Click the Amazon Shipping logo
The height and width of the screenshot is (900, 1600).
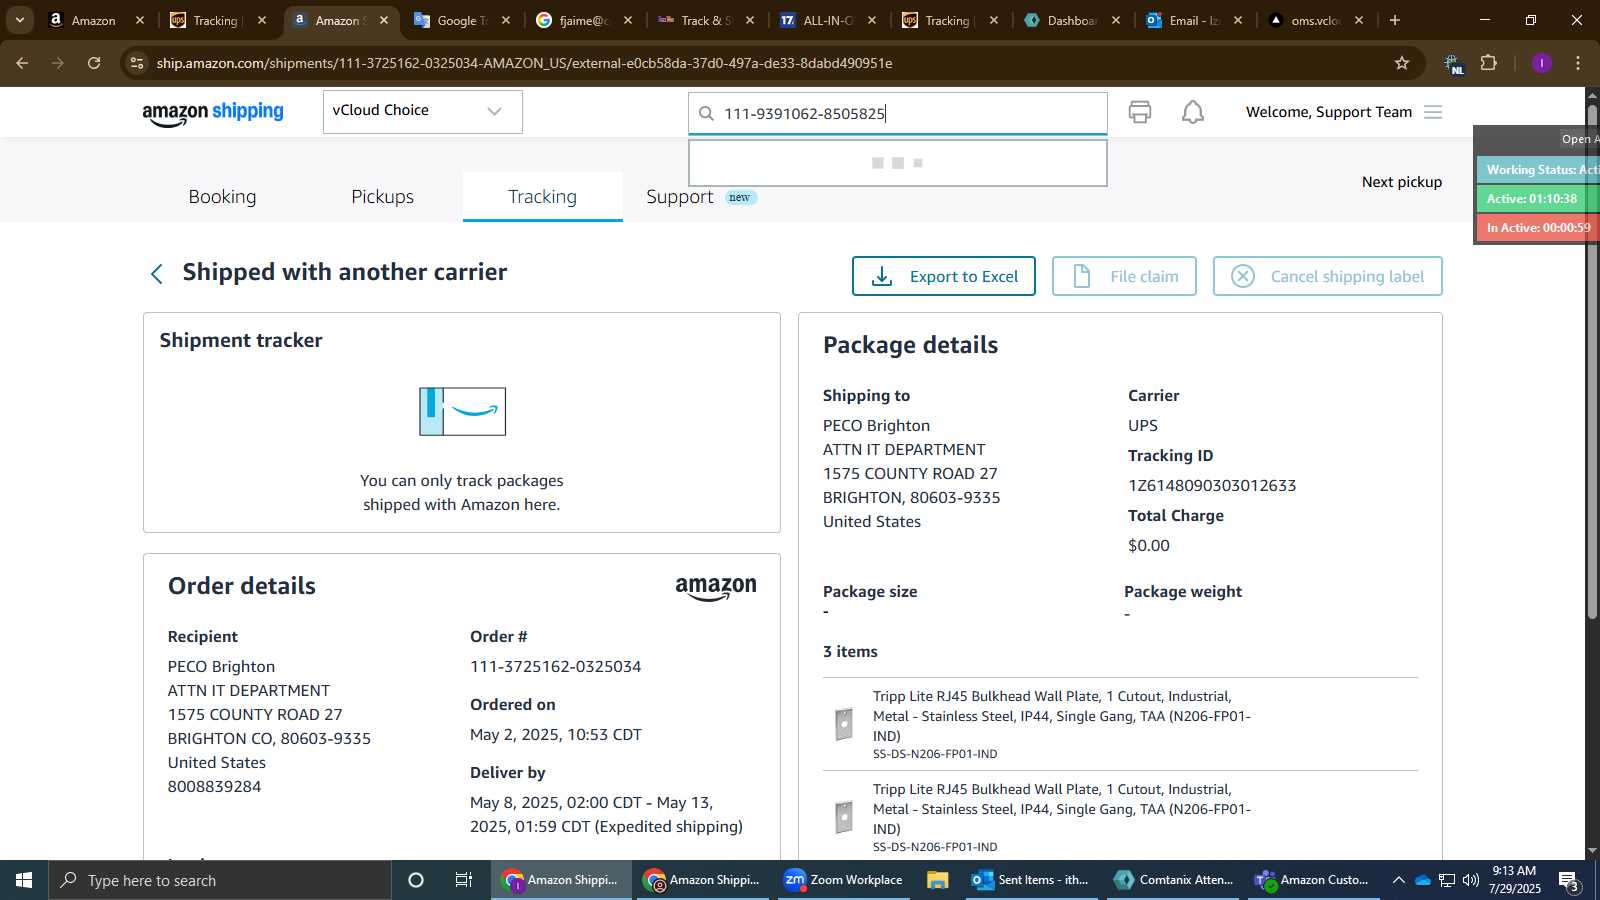[x=213, y=113]
